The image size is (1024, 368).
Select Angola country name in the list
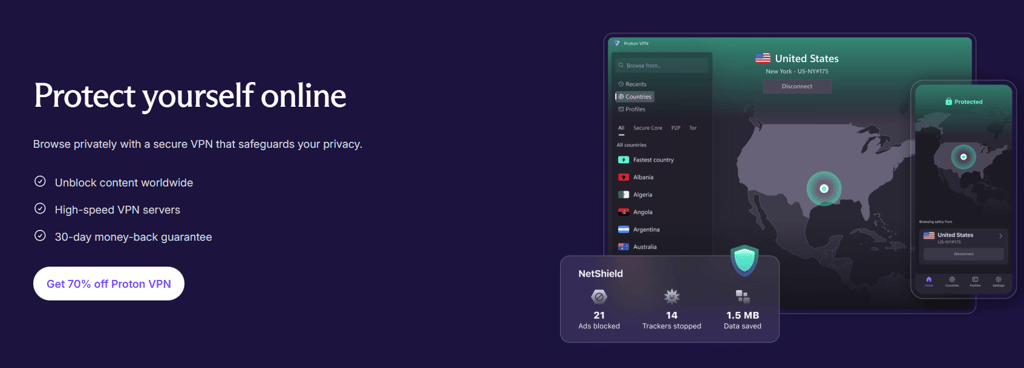643,212
